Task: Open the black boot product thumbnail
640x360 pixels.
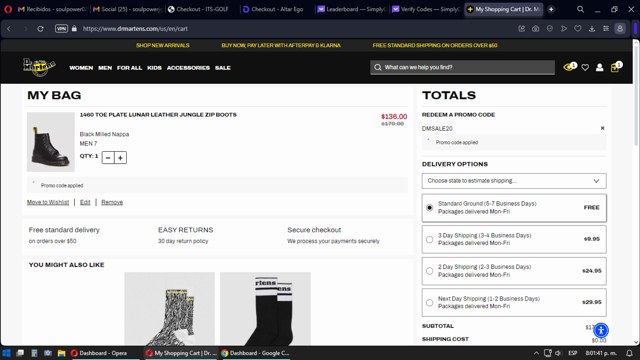Action: [51, 142]
